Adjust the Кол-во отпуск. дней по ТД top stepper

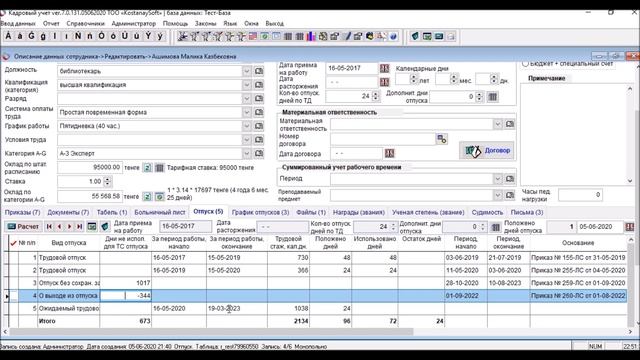click(x=376, y=96)
